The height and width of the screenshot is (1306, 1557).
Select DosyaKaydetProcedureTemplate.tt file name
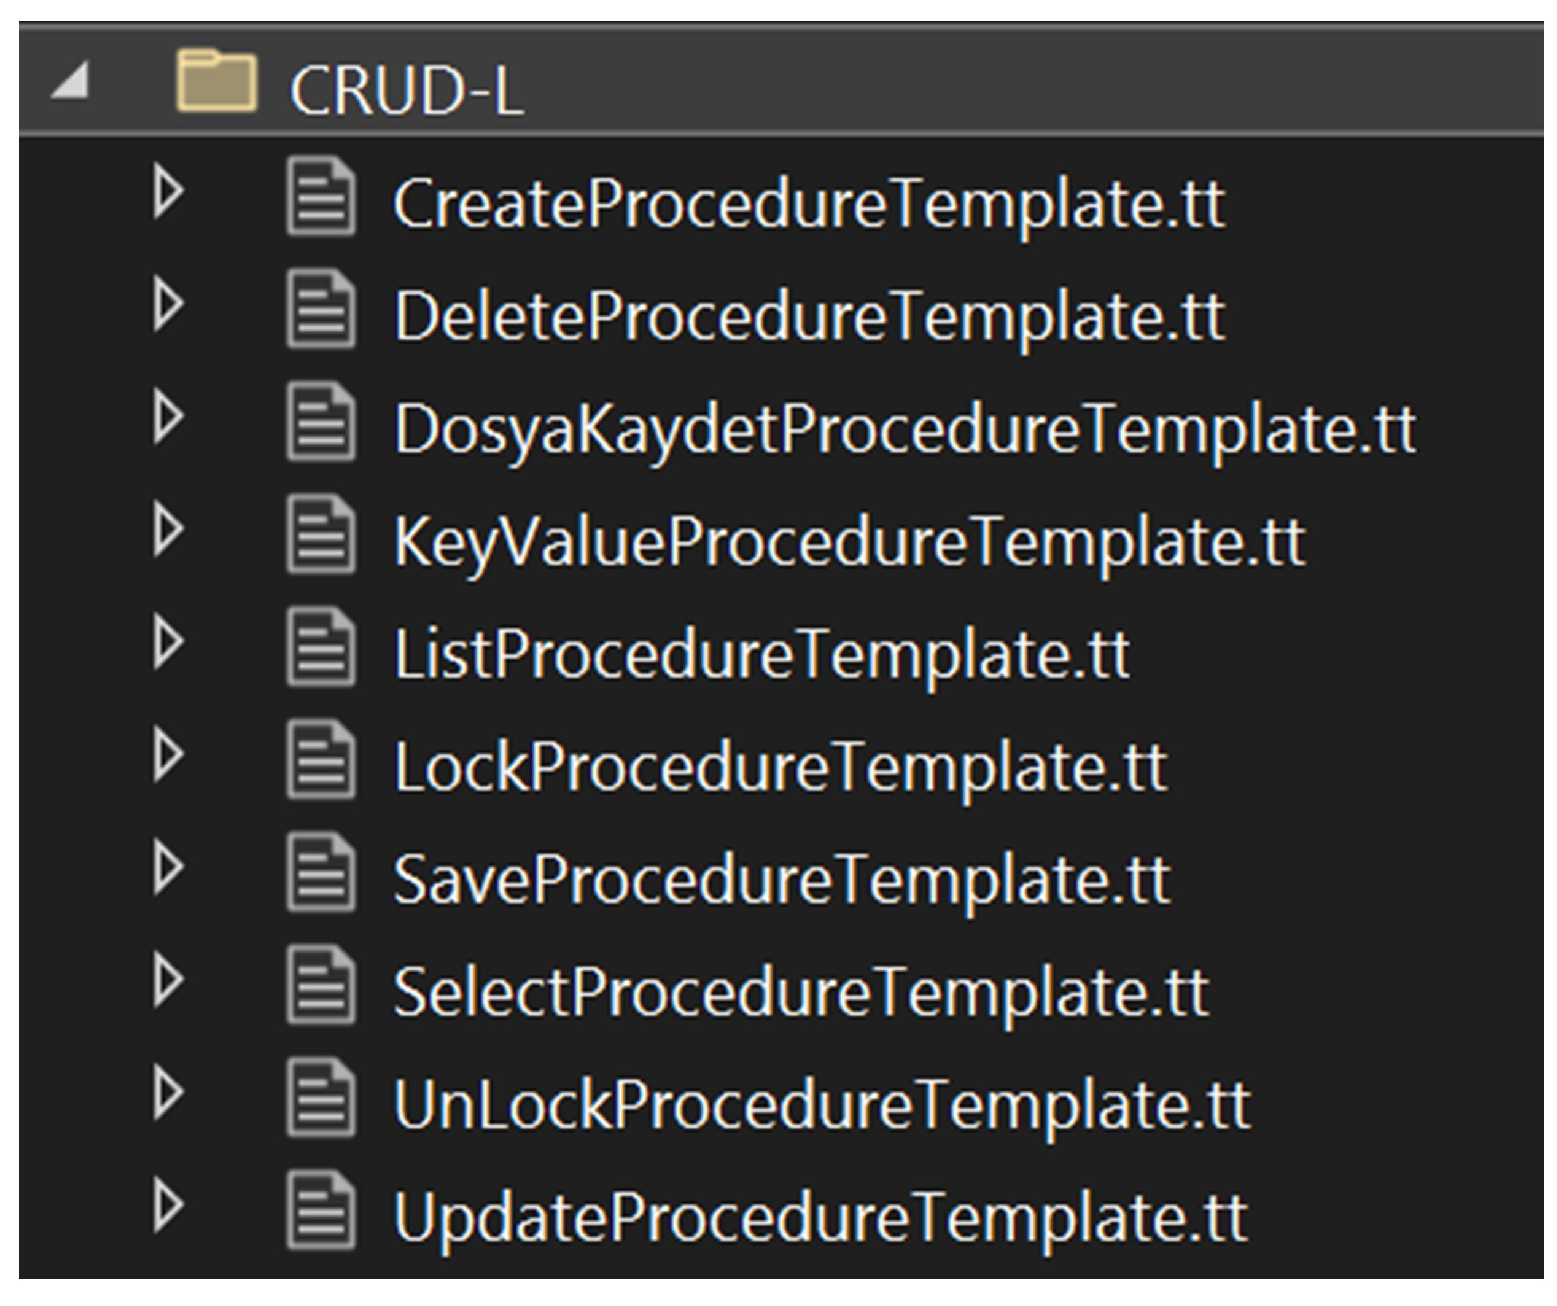tap(904, 429)
